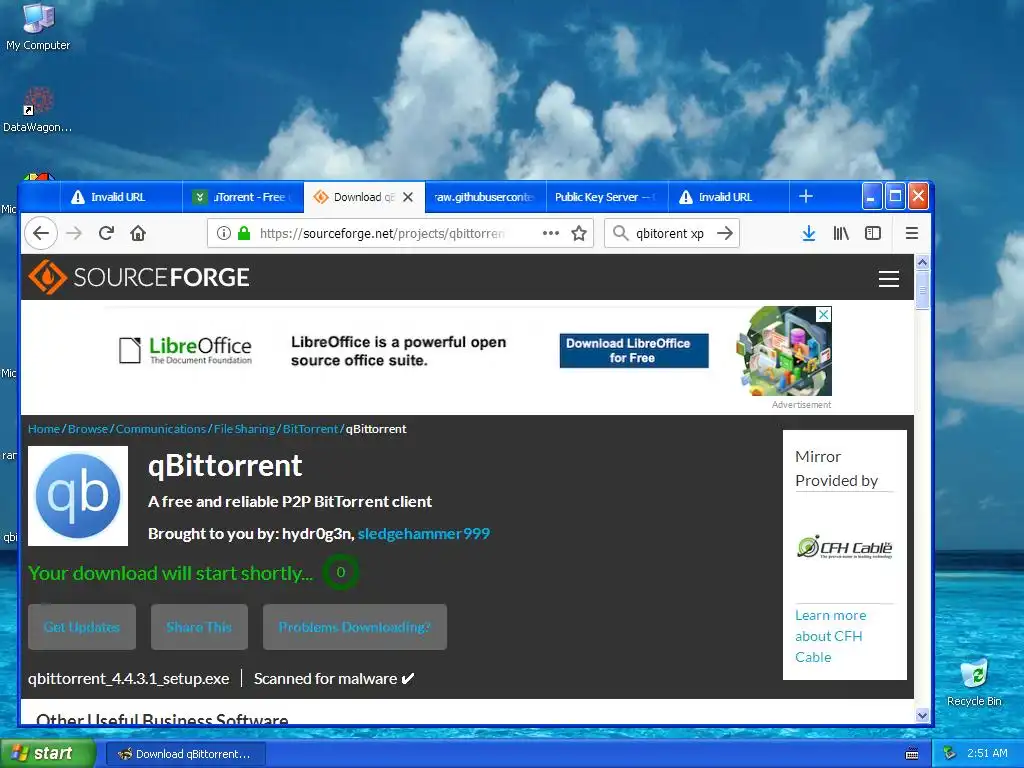Click the page scrollbar down arrow
The height and width of the screenshot is (768, 1024).
pos(922,715)
